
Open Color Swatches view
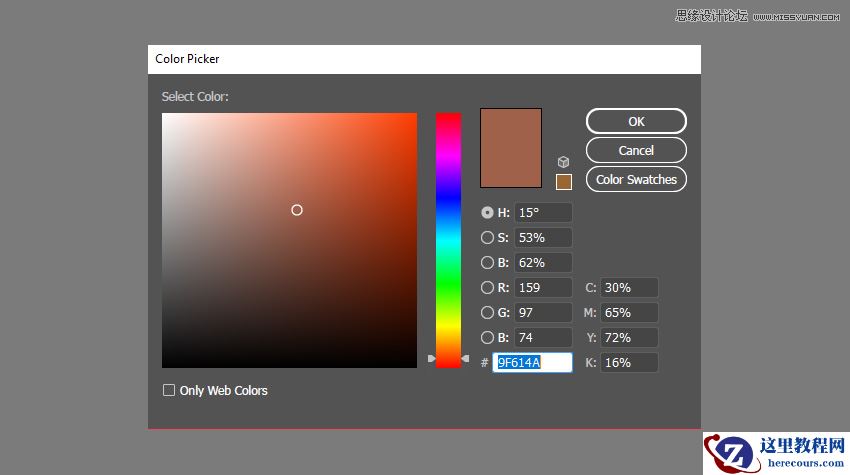pyautogui.click(x=636, y=180)
